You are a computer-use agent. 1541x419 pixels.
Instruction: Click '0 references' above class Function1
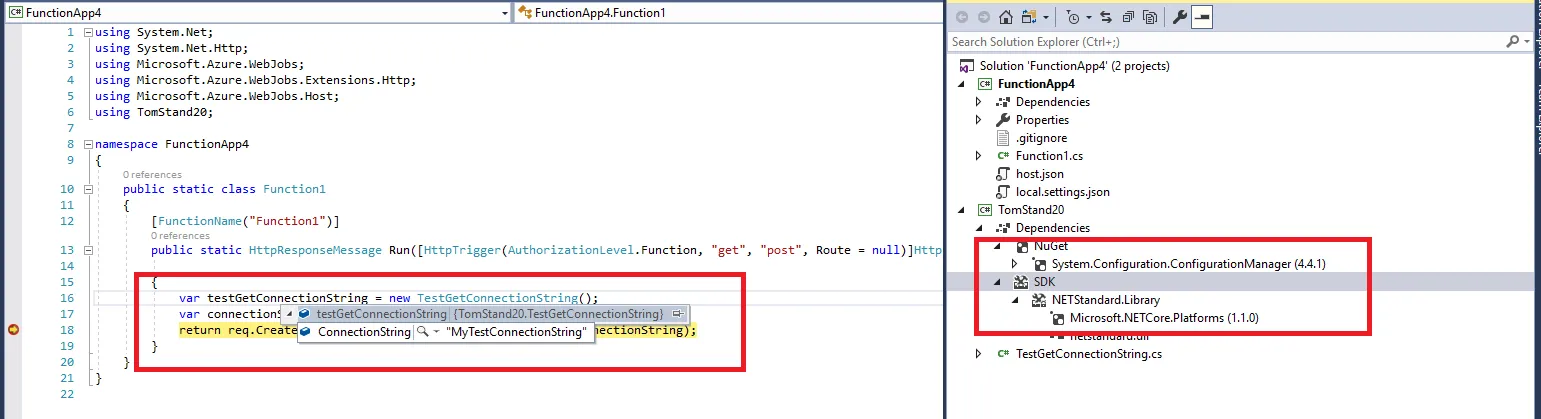[x=152, y=175]
